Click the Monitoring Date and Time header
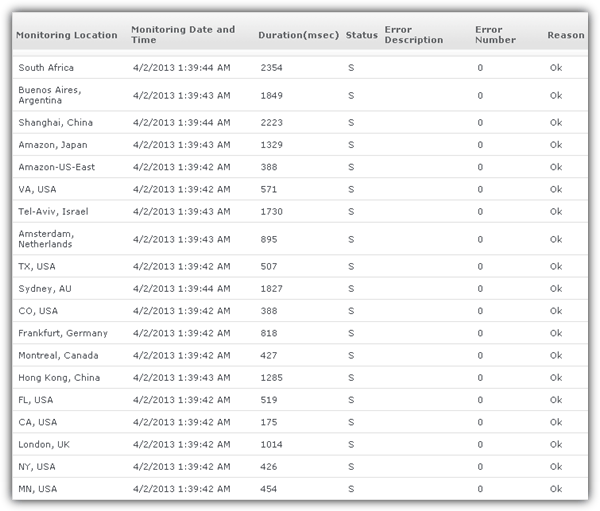Image resolution: width=600 pixels, height=511 pixels. (x=183, y=34)
